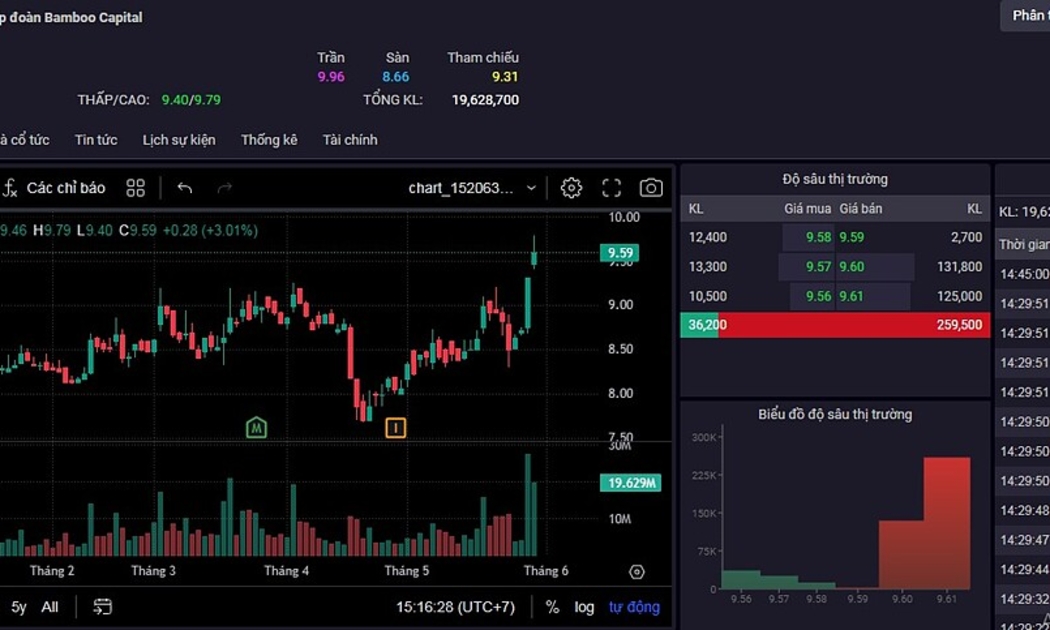Set the chart range to All
The image size is (1050, 630).
50,607
